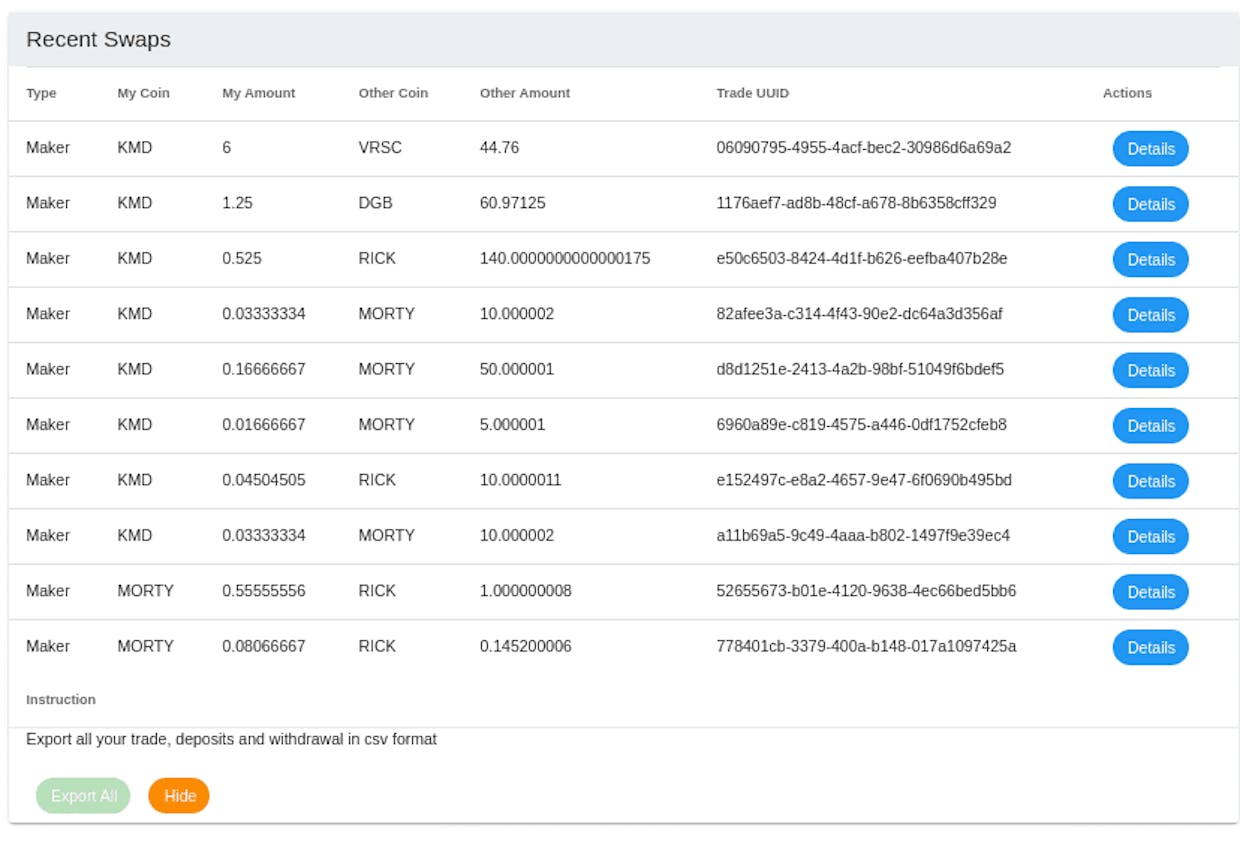Image resolution: width=1240 pixels, height=848 pixels.
Task: Click the other amount 5.000001
Action: (512, 425)
